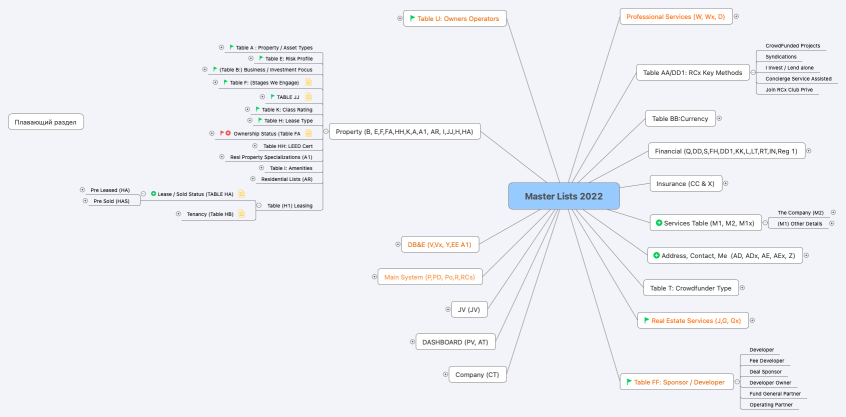Collapse Services Table (M1, M2, M1x) branch
The image size is (846, 417).
(x=765, y=222)
